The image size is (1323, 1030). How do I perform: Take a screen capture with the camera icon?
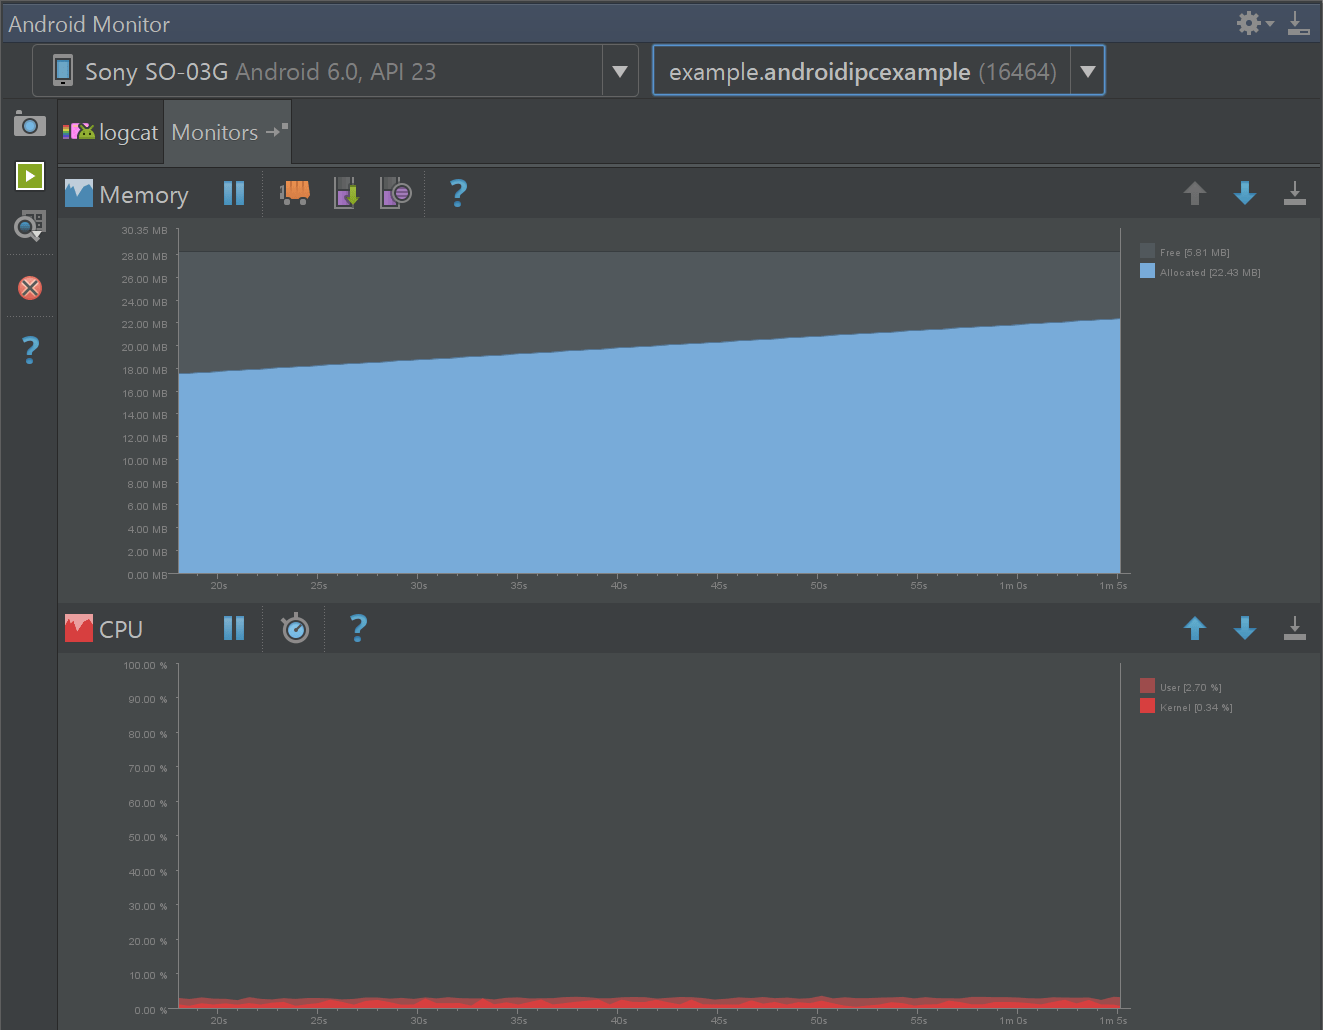tap(30, 124)
